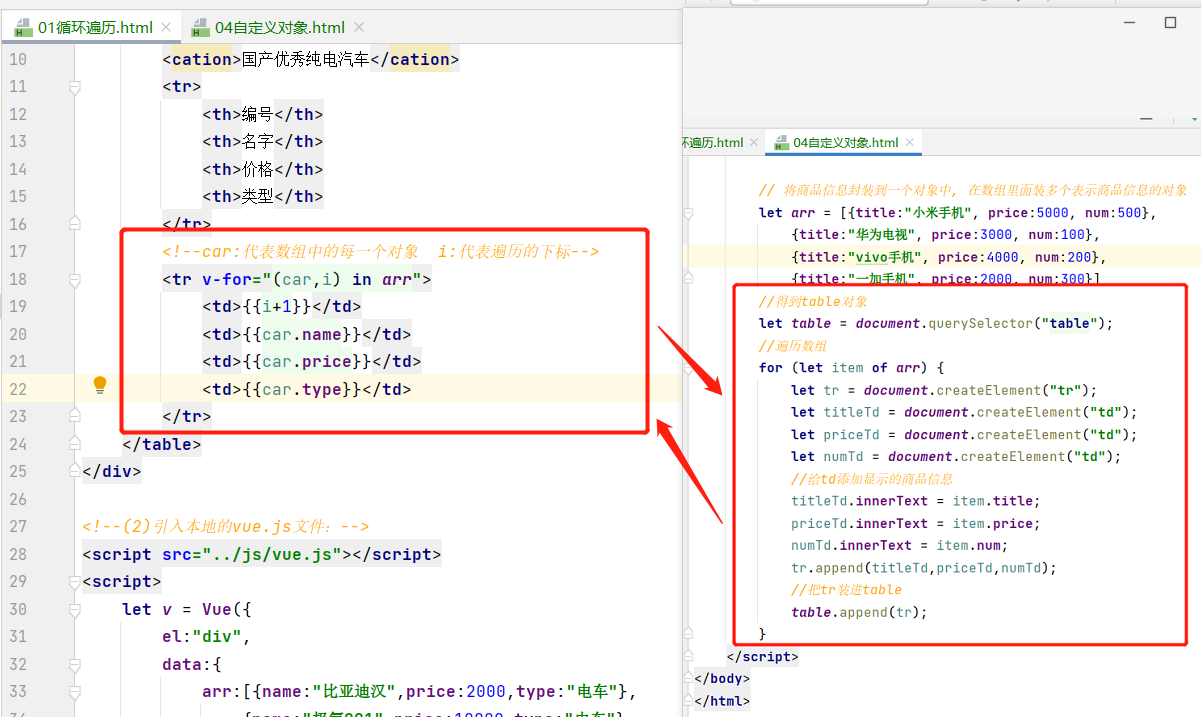
Task: Click the for (let item of arr) line
Action: (x=851, y=368)
